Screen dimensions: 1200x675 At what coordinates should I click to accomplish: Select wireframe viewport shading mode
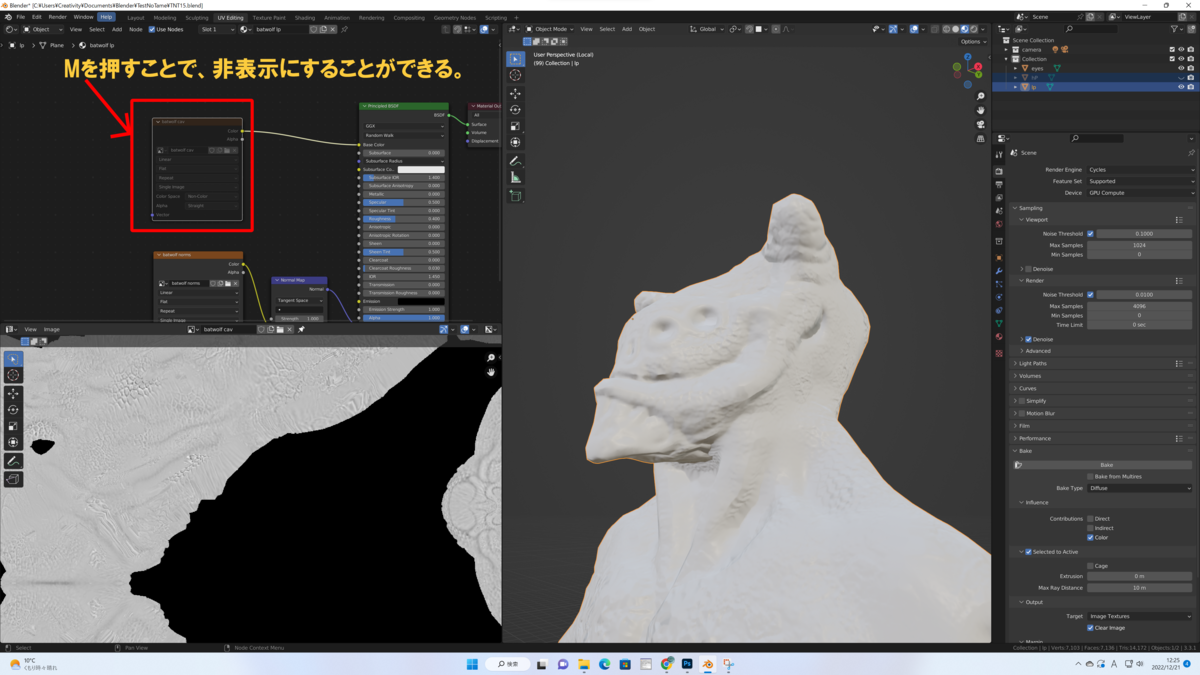pyautogui.click(x=946, y=29)
